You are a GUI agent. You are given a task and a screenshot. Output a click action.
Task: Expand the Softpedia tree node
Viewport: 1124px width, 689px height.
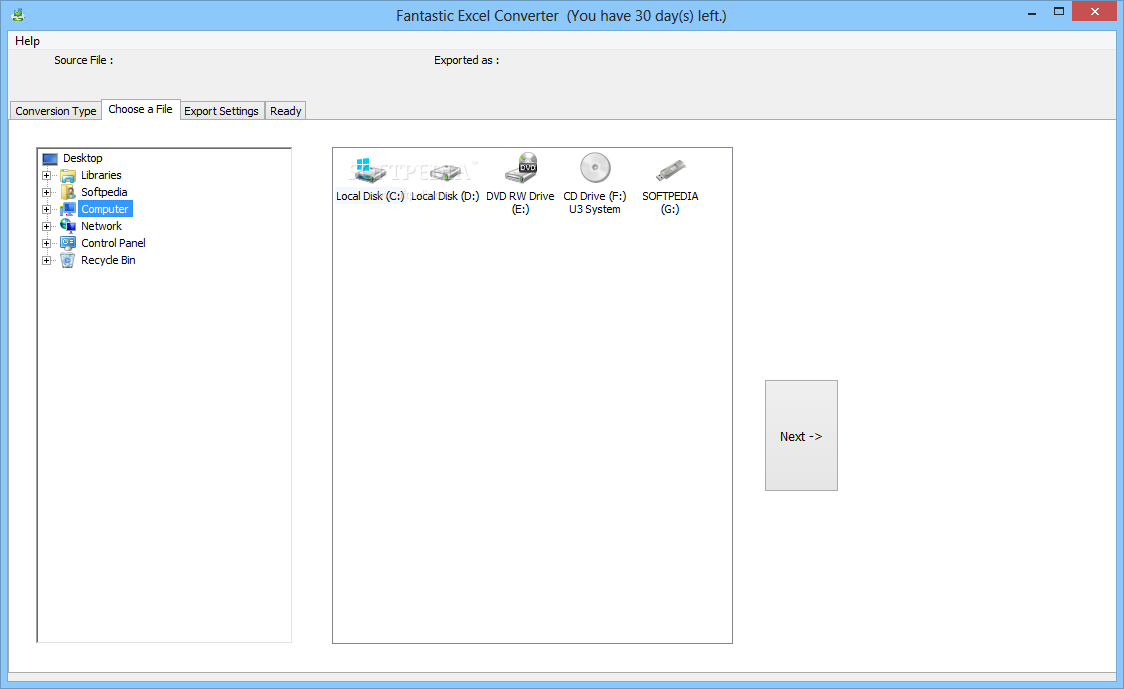(47, 192)
